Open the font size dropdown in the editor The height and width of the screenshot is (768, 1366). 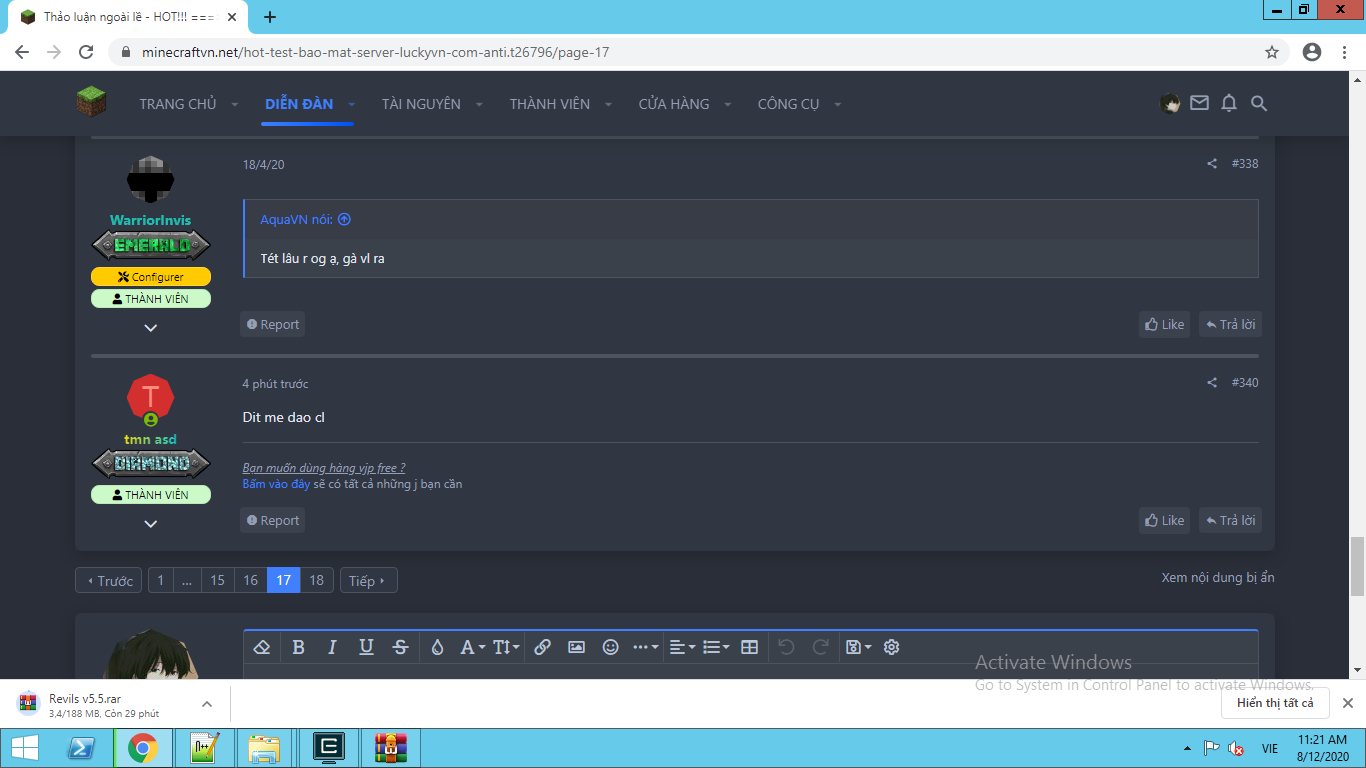[506, 647]
